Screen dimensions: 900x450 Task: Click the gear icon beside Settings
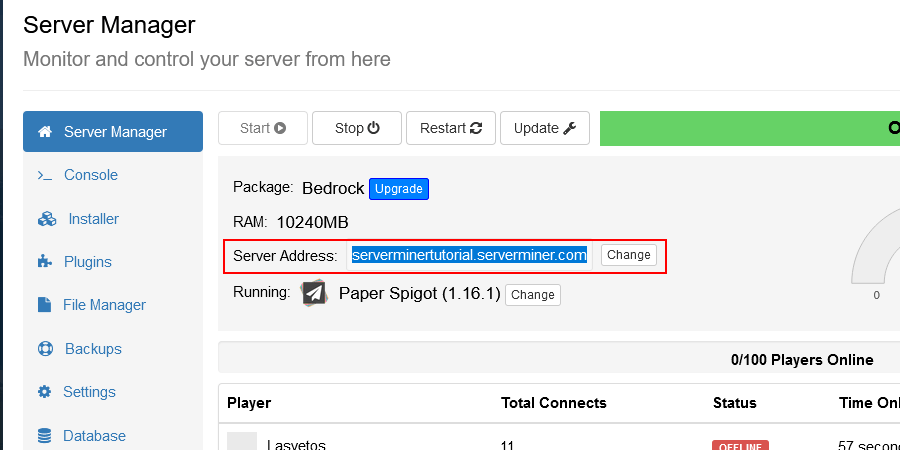click(x=44, y=392)
